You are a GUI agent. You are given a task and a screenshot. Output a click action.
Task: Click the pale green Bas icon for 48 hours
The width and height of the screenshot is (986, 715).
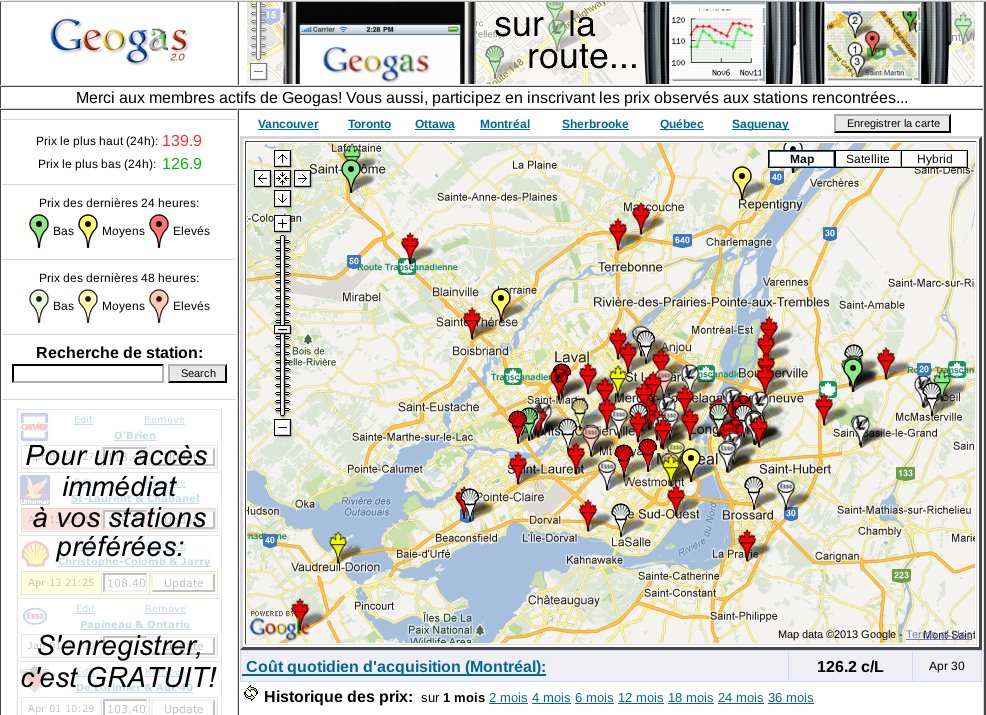[39, 306]
